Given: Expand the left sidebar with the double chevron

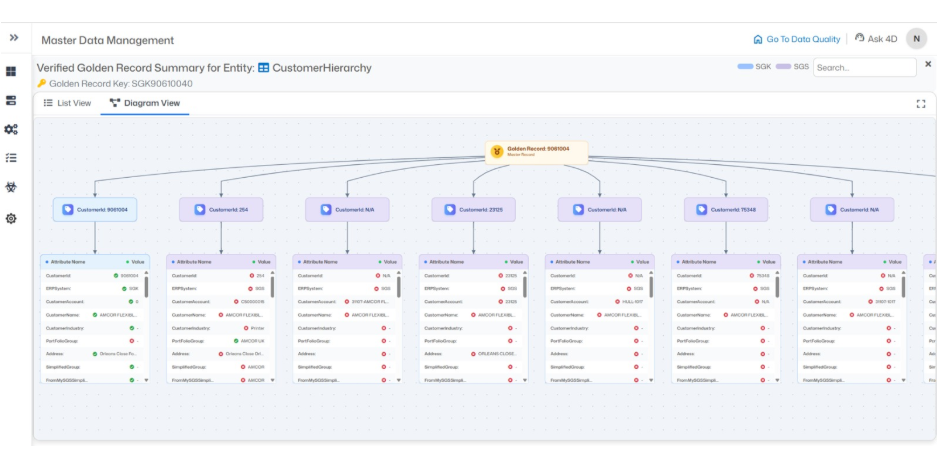Looking at the screenshot, I should 14,37.
